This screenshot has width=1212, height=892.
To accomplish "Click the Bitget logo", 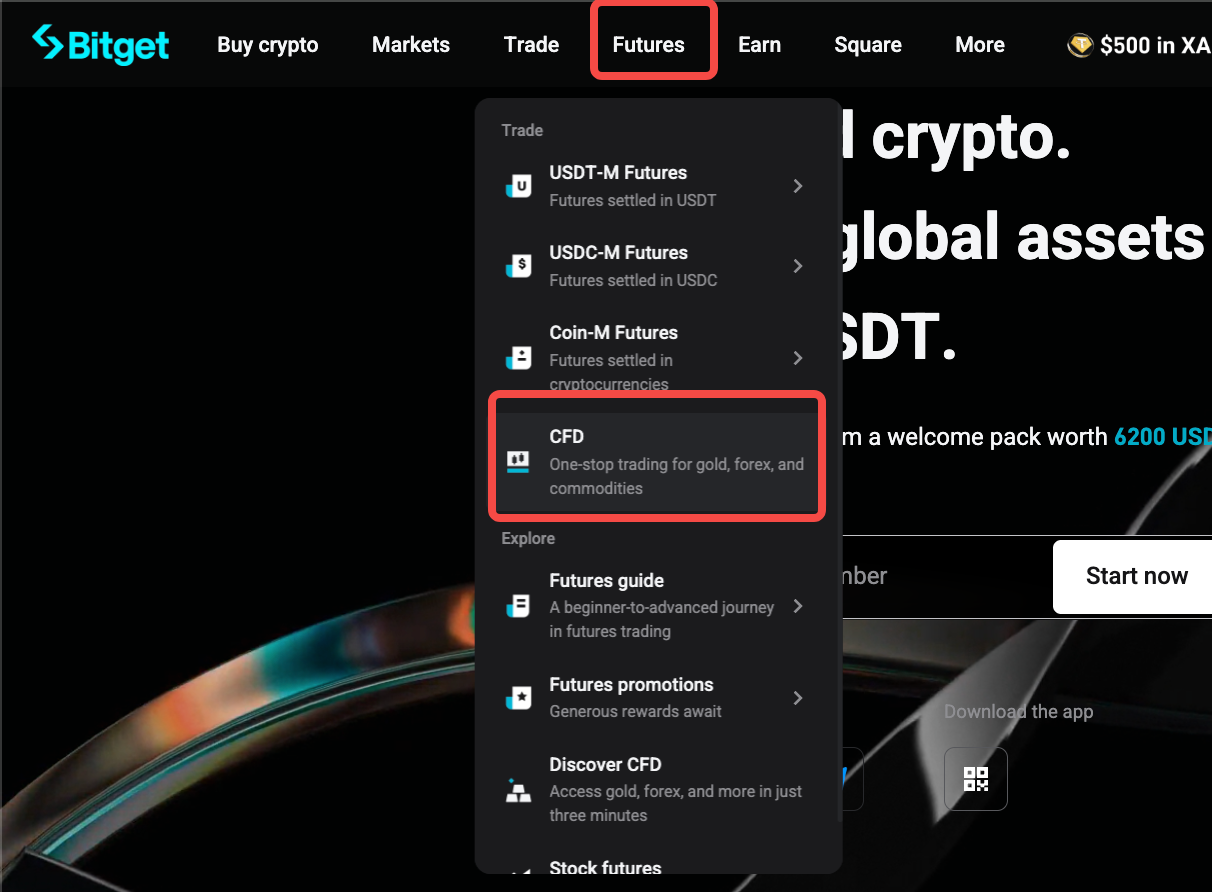I will coord(100,44).
